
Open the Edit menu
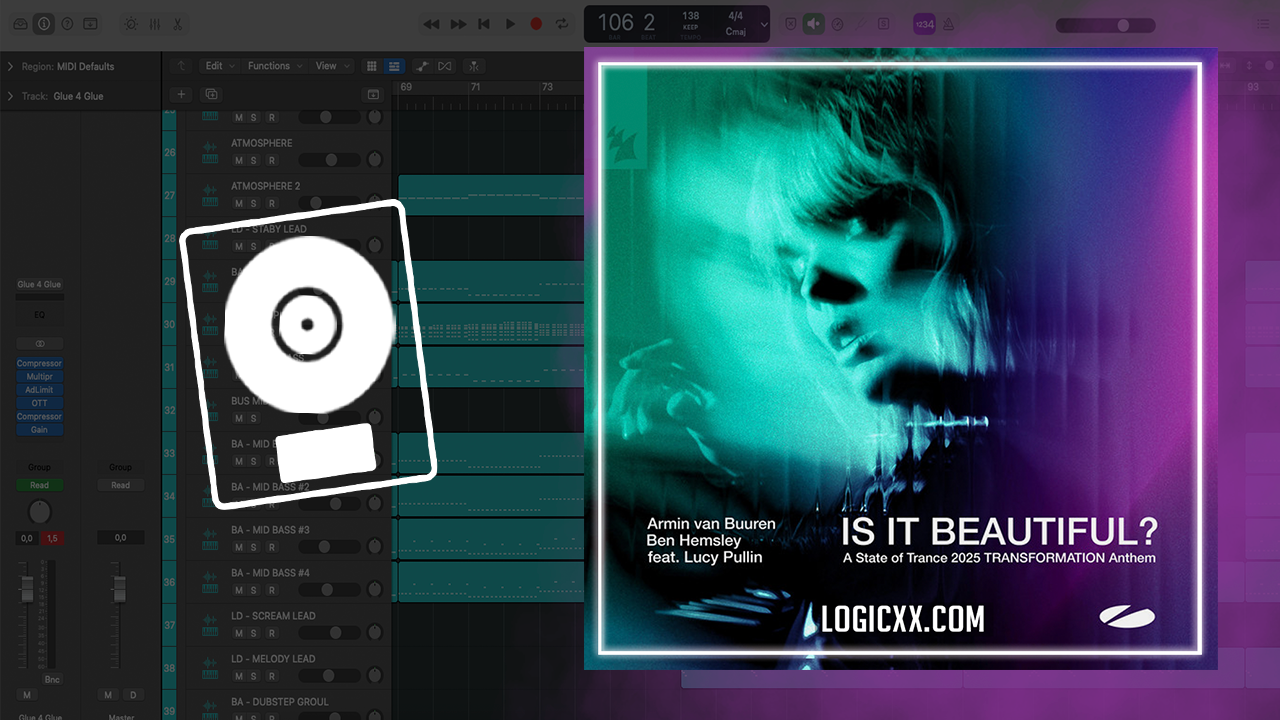tap(219, 66)
